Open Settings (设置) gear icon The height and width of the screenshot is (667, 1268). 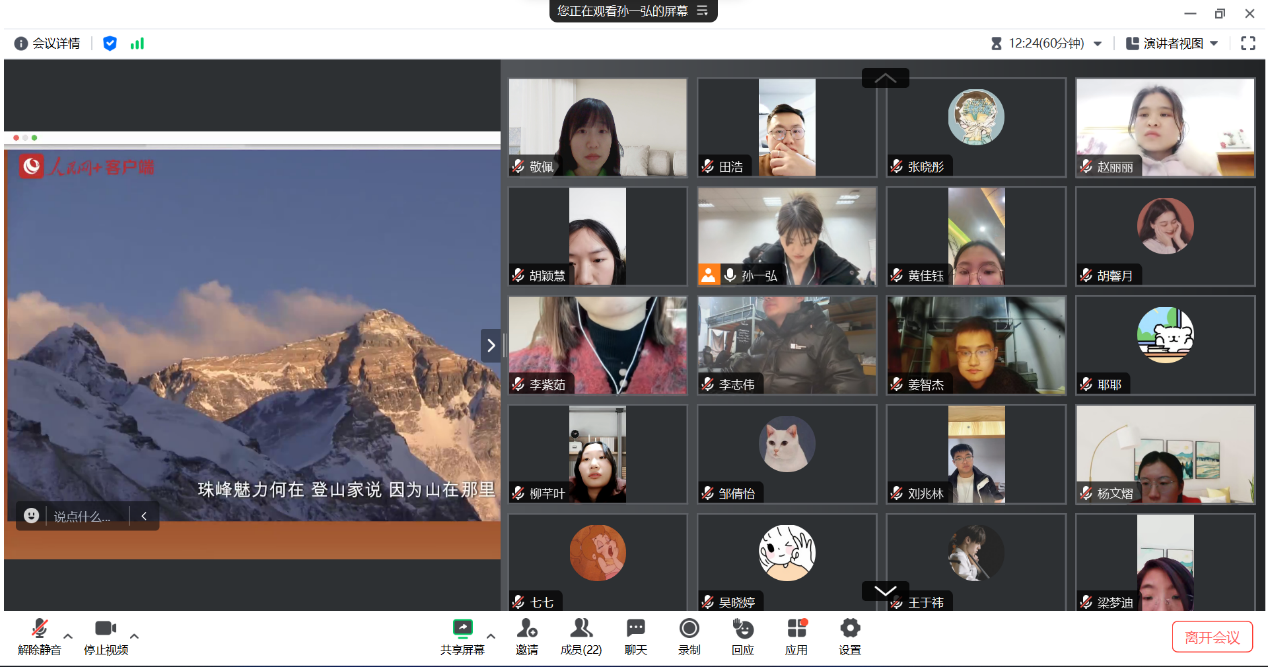pos(849,629)
